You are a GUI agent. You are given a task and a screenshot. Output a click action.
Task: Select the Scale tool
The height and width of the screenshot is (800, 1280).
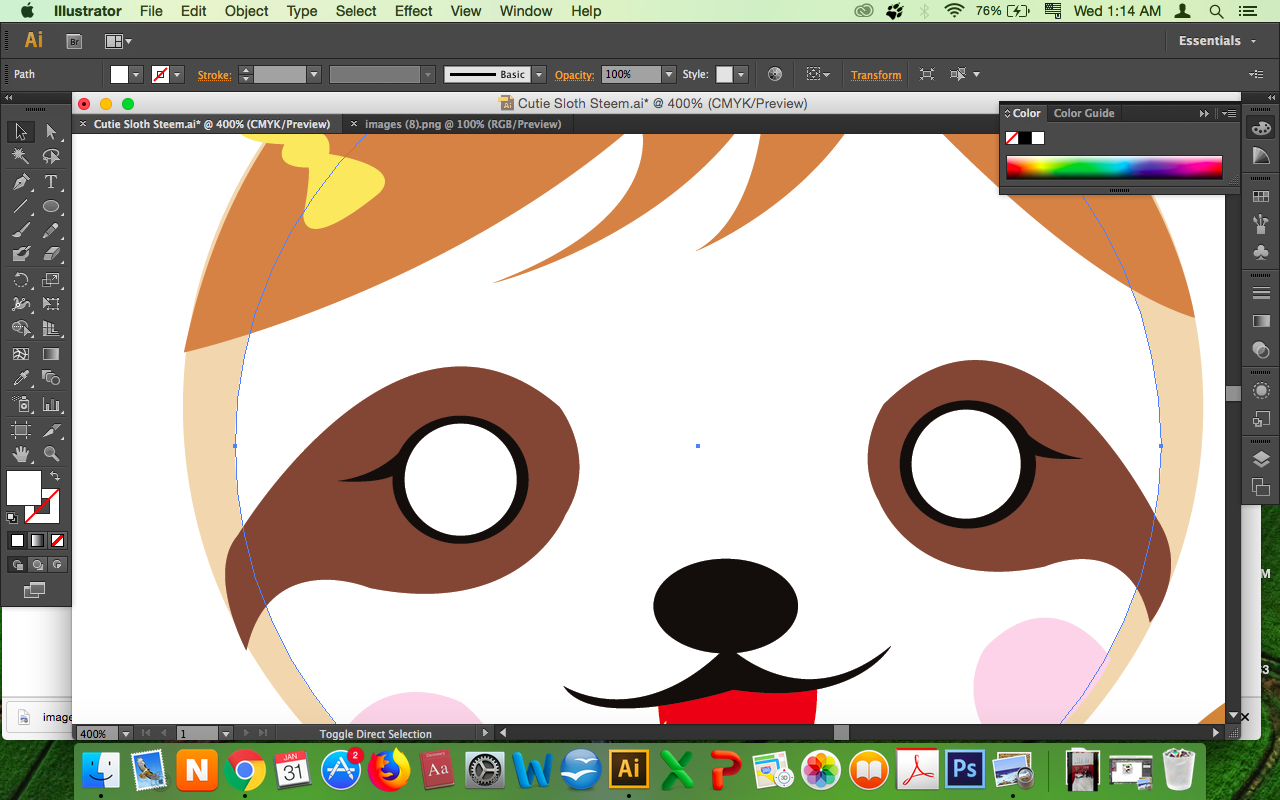[x=51, y=281]
